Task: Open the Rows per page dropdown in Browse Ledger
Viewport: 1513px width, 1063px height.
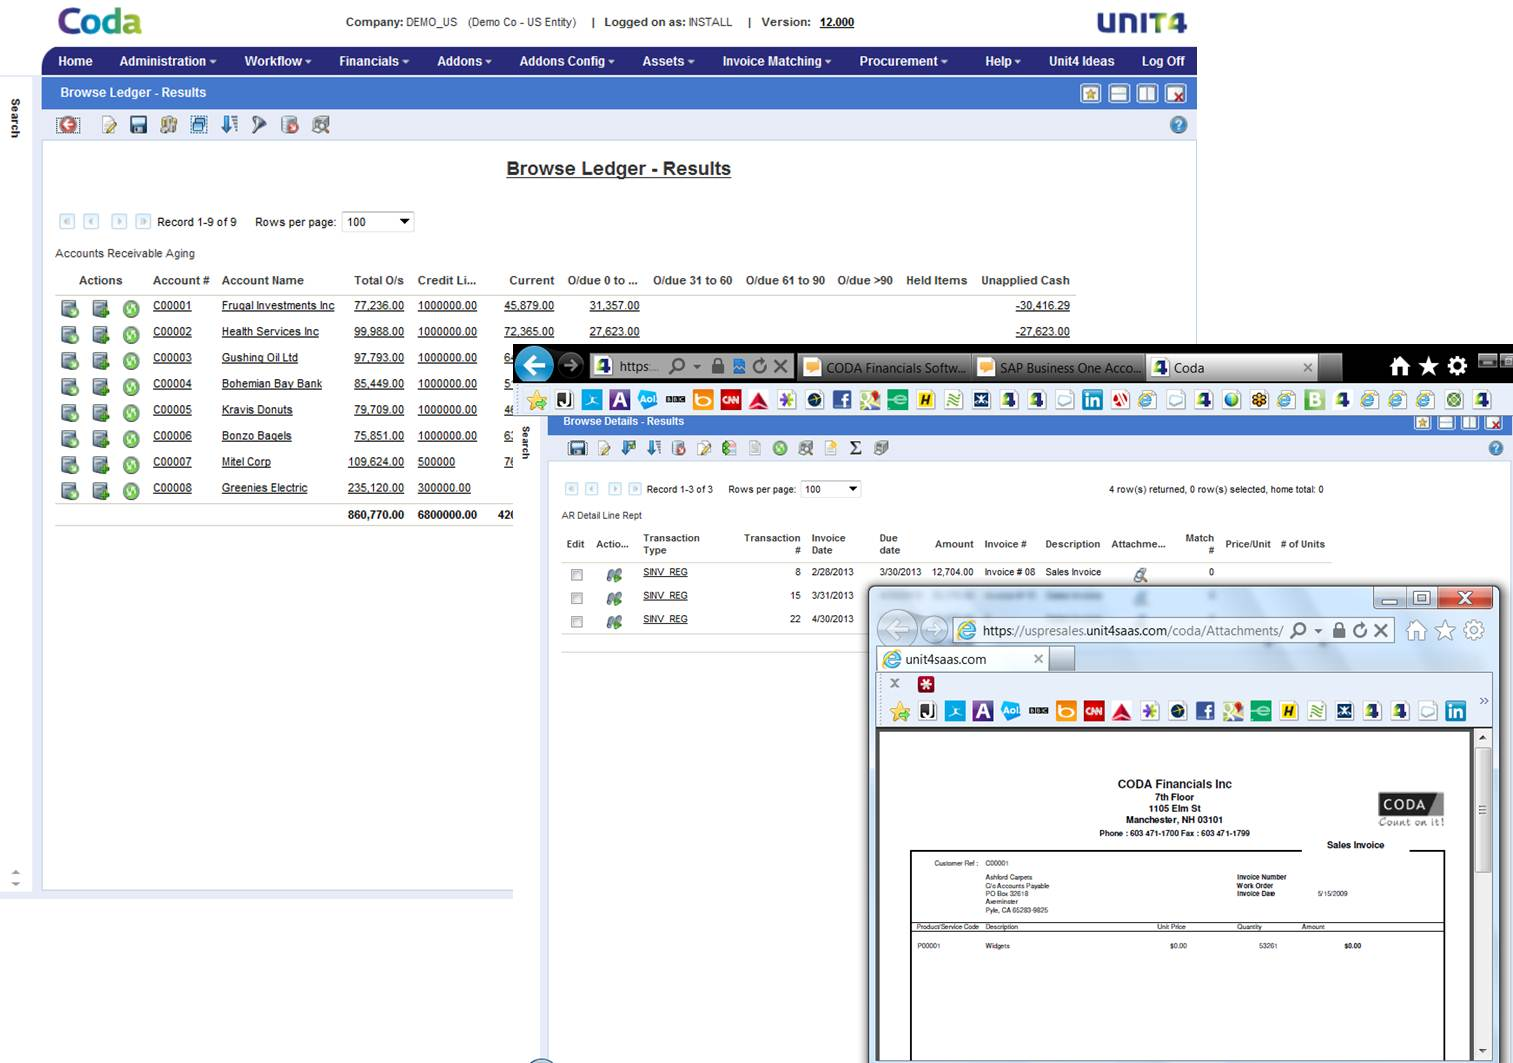Action: 378,222
